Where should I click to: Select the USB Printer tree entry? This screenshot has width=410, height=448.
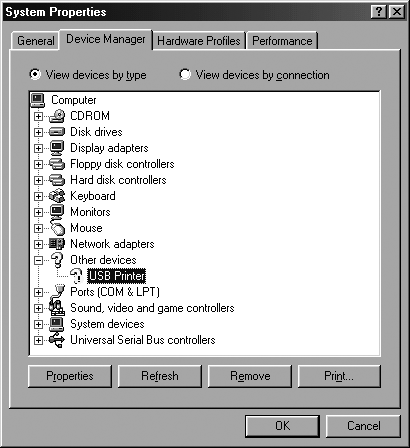click(116, 276)
